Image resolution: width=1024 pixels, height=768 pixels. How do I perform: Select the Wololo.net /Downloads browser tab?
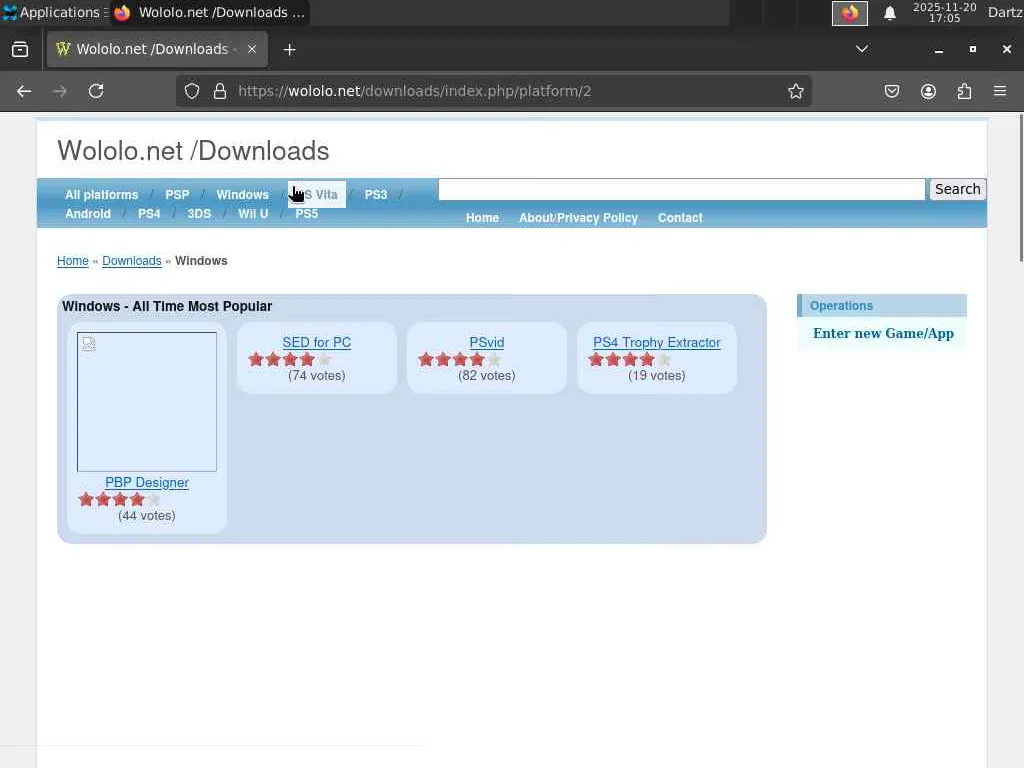157,49
